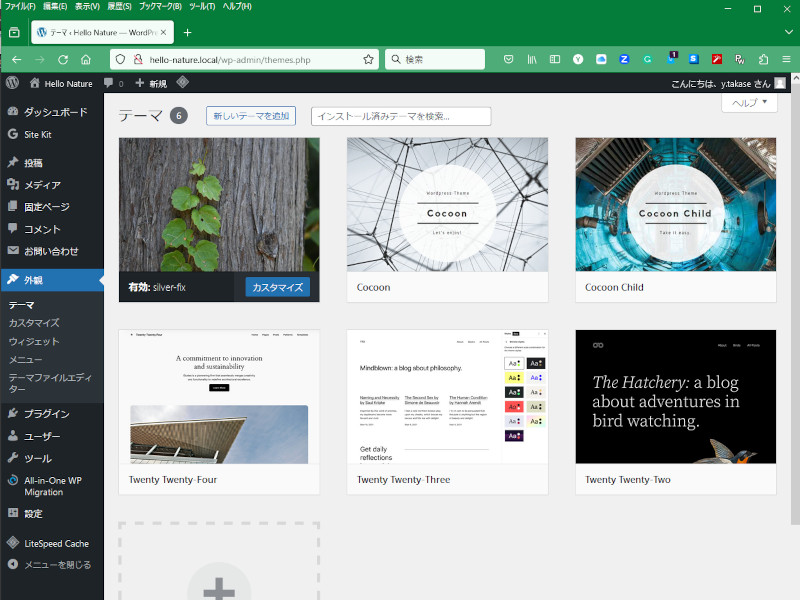This screenshot has width=800, height=600.
Task: Select プラグイン in the admin sidebar
Action: (46, 413)
